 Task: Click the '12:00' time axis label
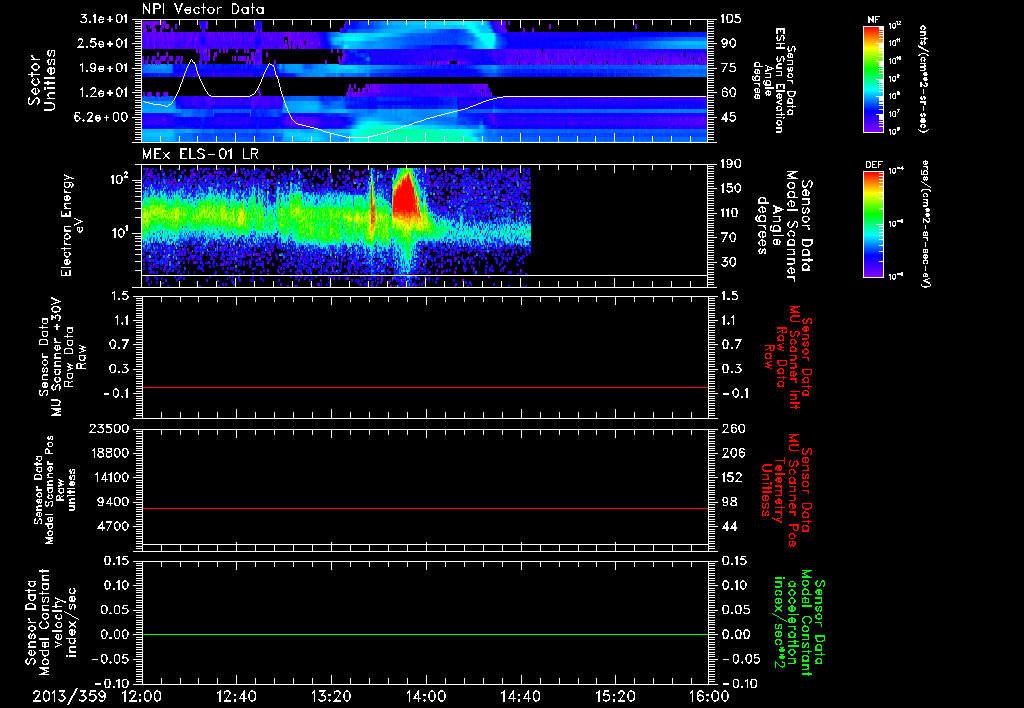(x=142, y=696)
